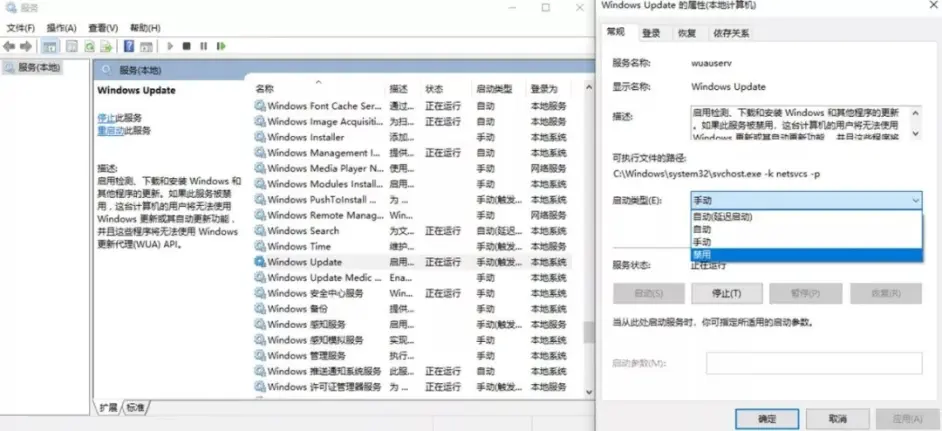Toggle the show/hide console tree icon
The width and height of the screenshot is (942, 431).
tap(50, 46)
